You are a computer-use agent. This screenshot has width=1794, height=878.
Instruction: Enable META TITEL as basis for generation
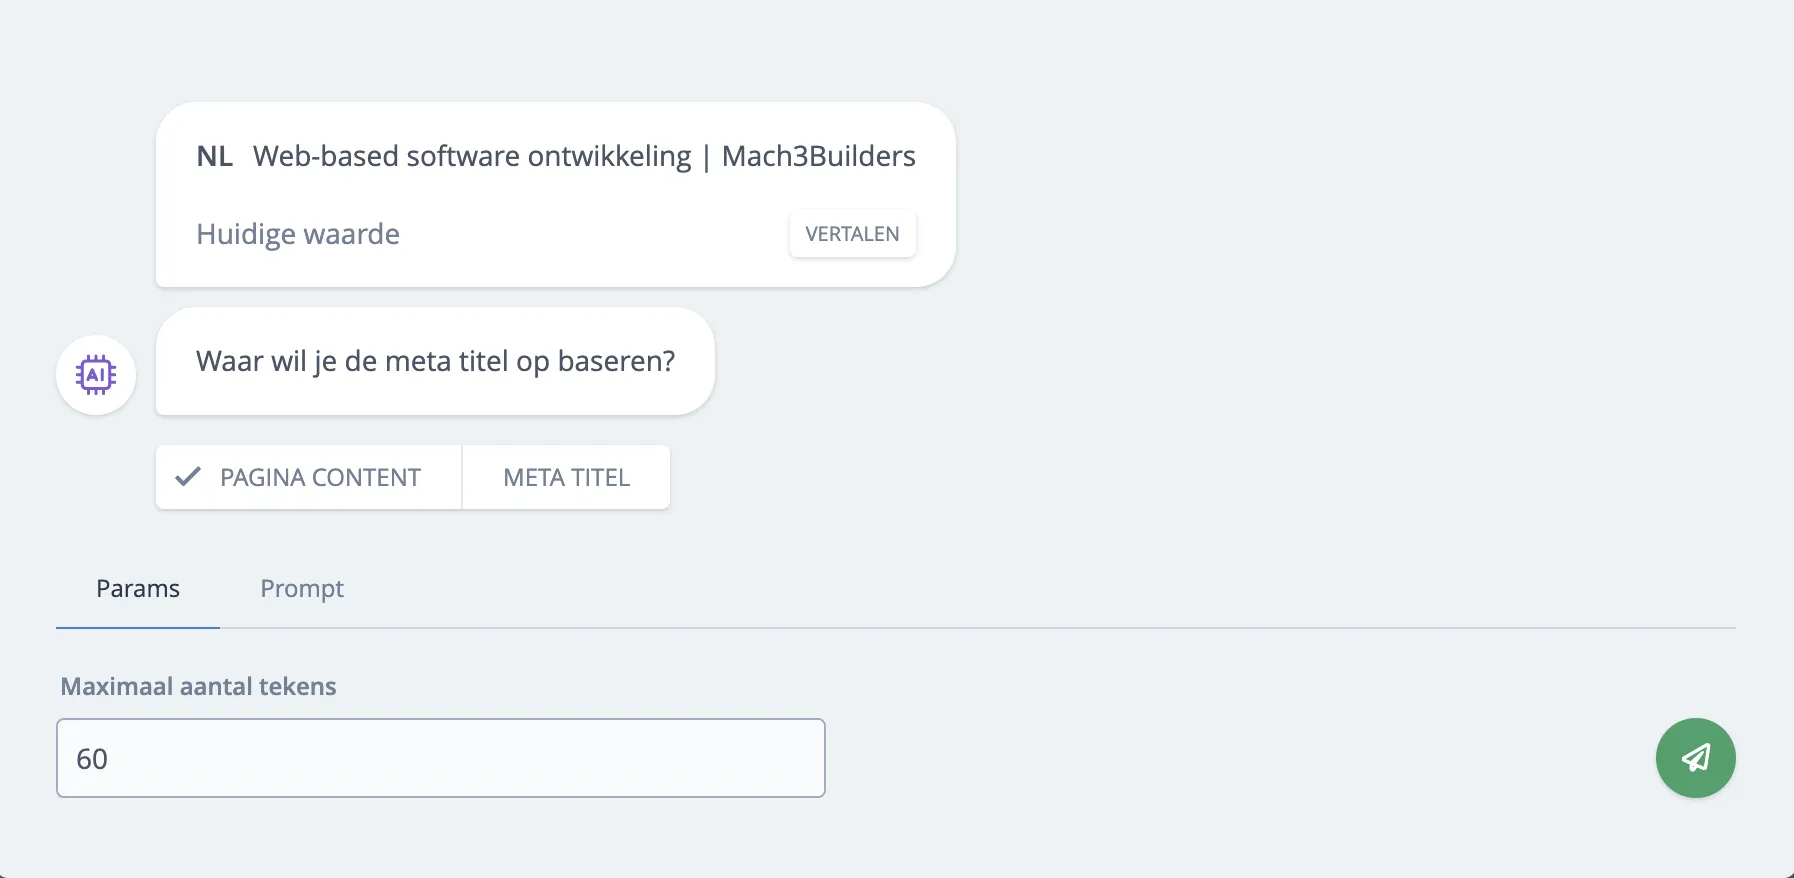pos(566,477)
